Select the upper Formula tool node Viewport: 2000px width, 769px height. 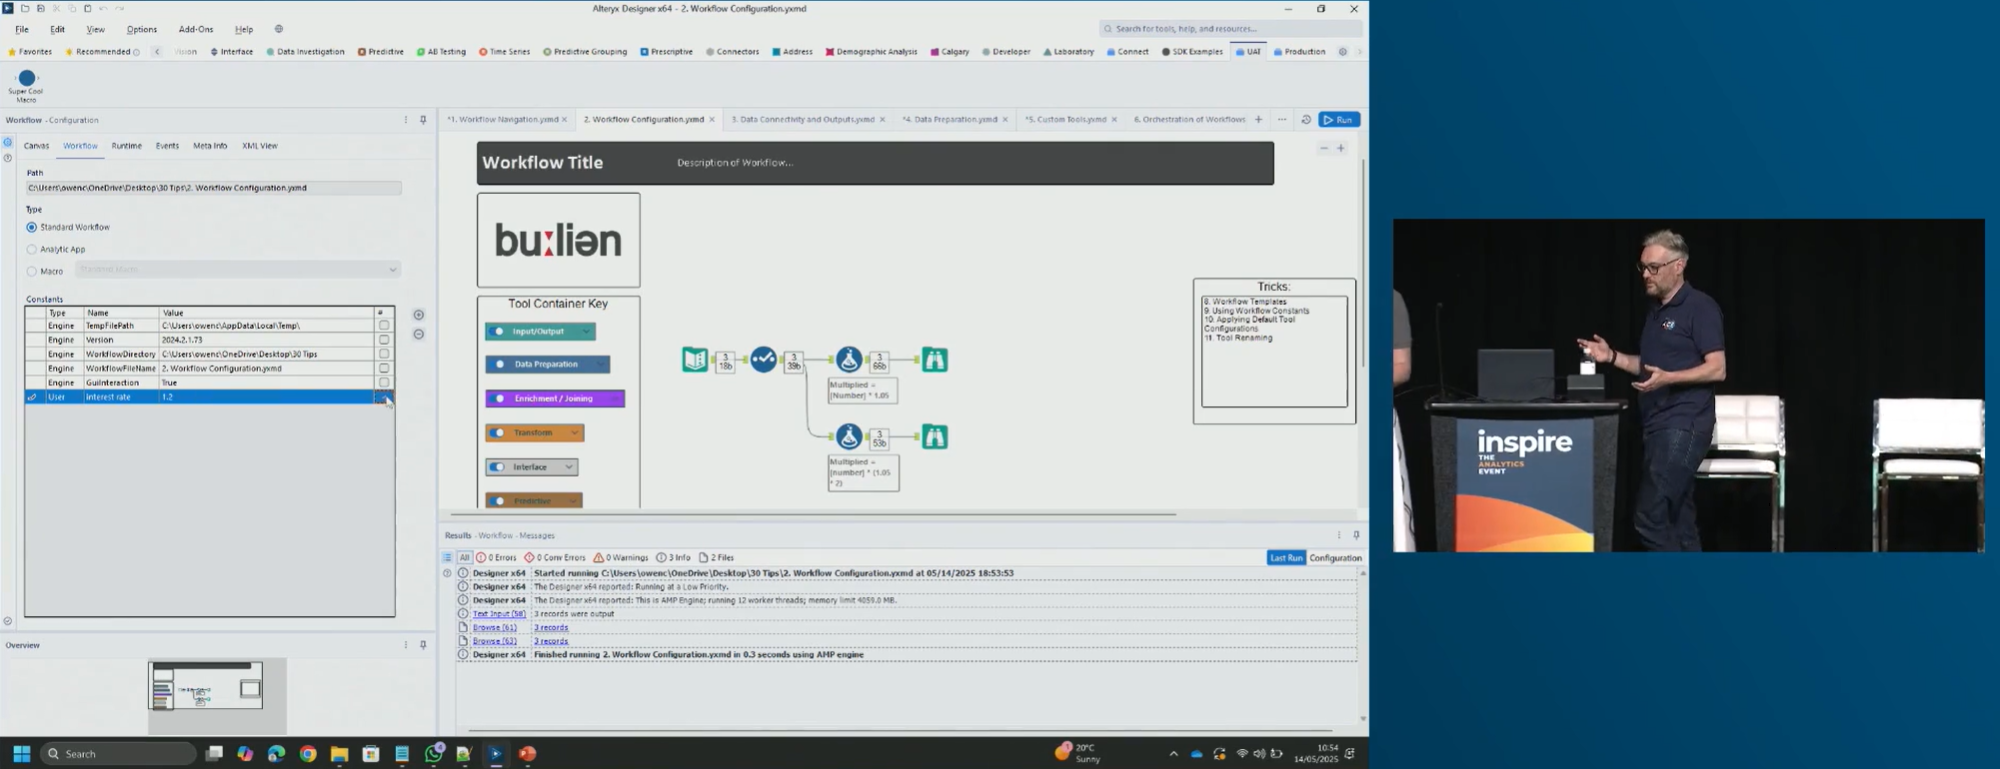point(848,359)
